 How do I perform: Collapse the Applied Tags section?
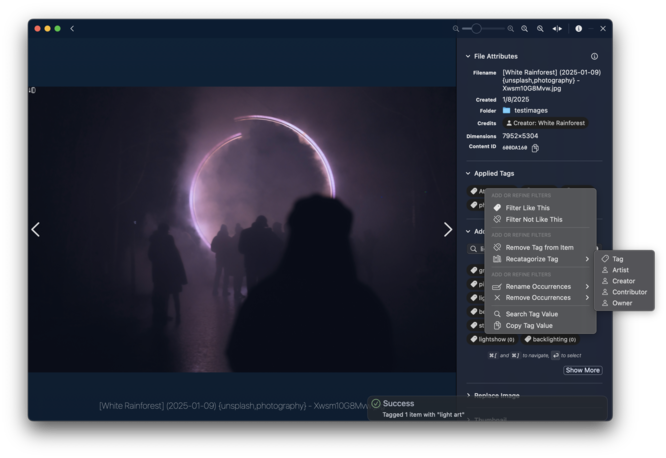point(468,173)
